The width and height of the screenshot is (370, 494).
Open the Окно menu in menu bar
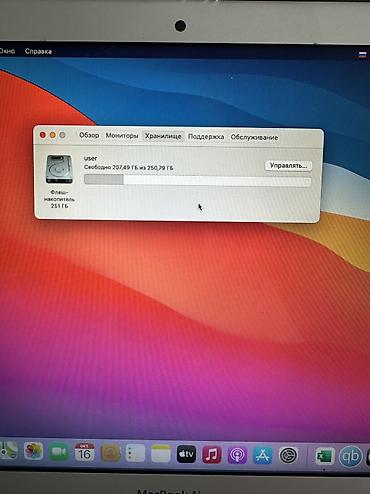click(x=7, y=51)
